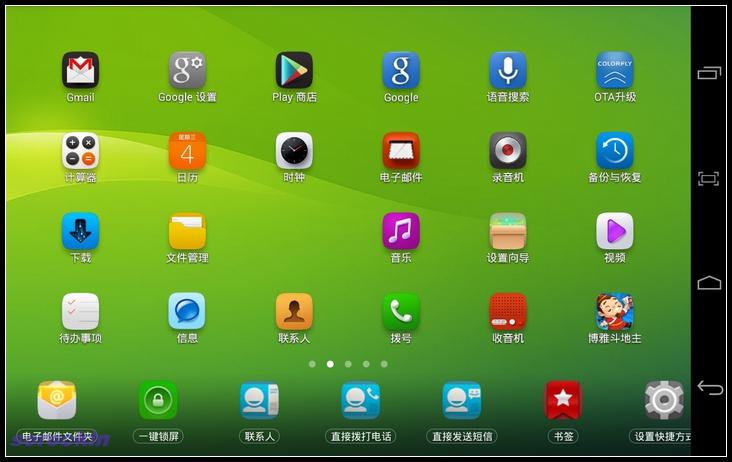Tap the home navigation button
This screenshot has height=462, width=732.
[x=709, y=283]
